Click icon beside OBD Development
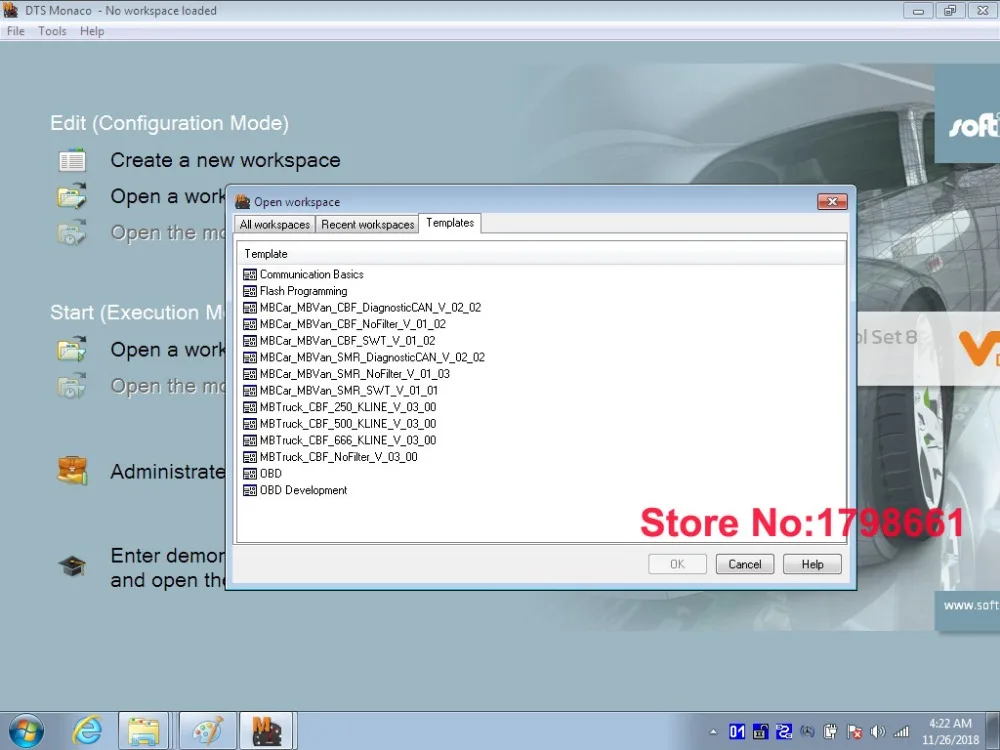The image size is (1000, 750). [250, 490]
